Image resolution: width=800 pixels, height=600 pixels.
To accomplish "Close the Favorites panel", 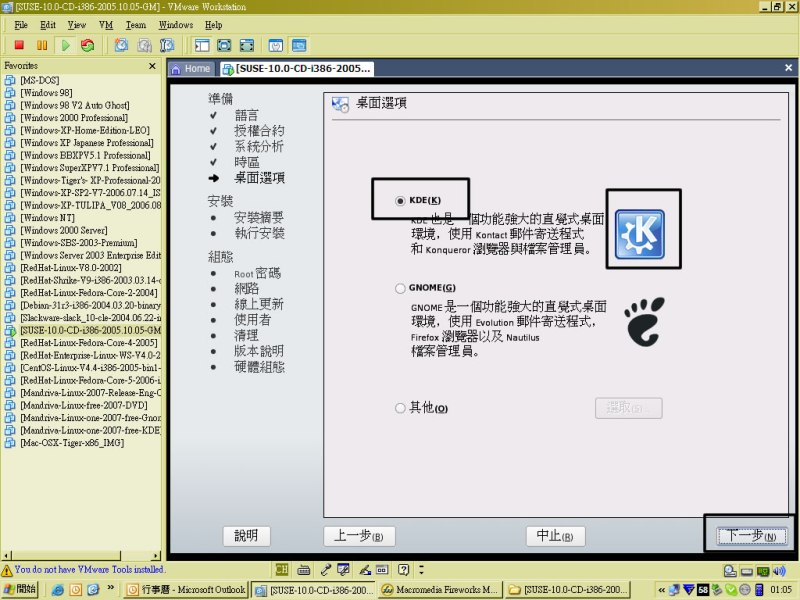I will [152, 66].
